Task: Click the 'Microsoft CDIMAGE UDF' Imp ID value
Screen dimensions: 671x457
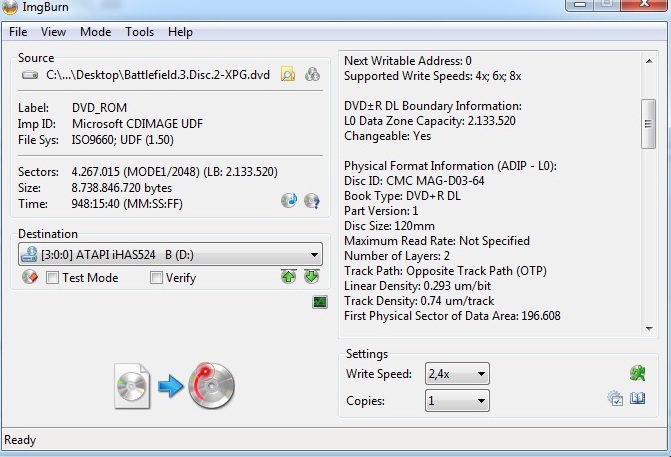Action: (x=137, y=124)
